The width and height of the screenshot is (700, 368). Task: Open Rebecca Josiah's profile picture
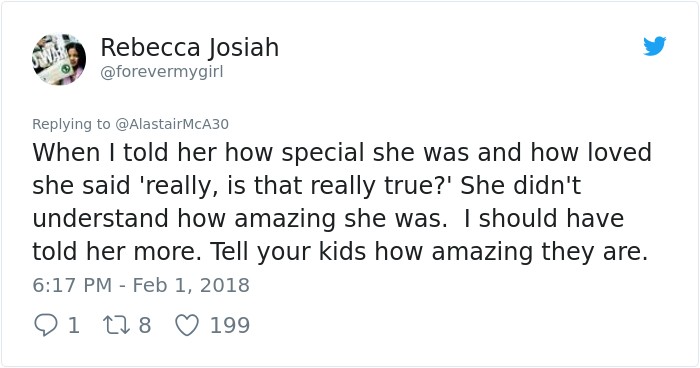(x=59, y=59)
